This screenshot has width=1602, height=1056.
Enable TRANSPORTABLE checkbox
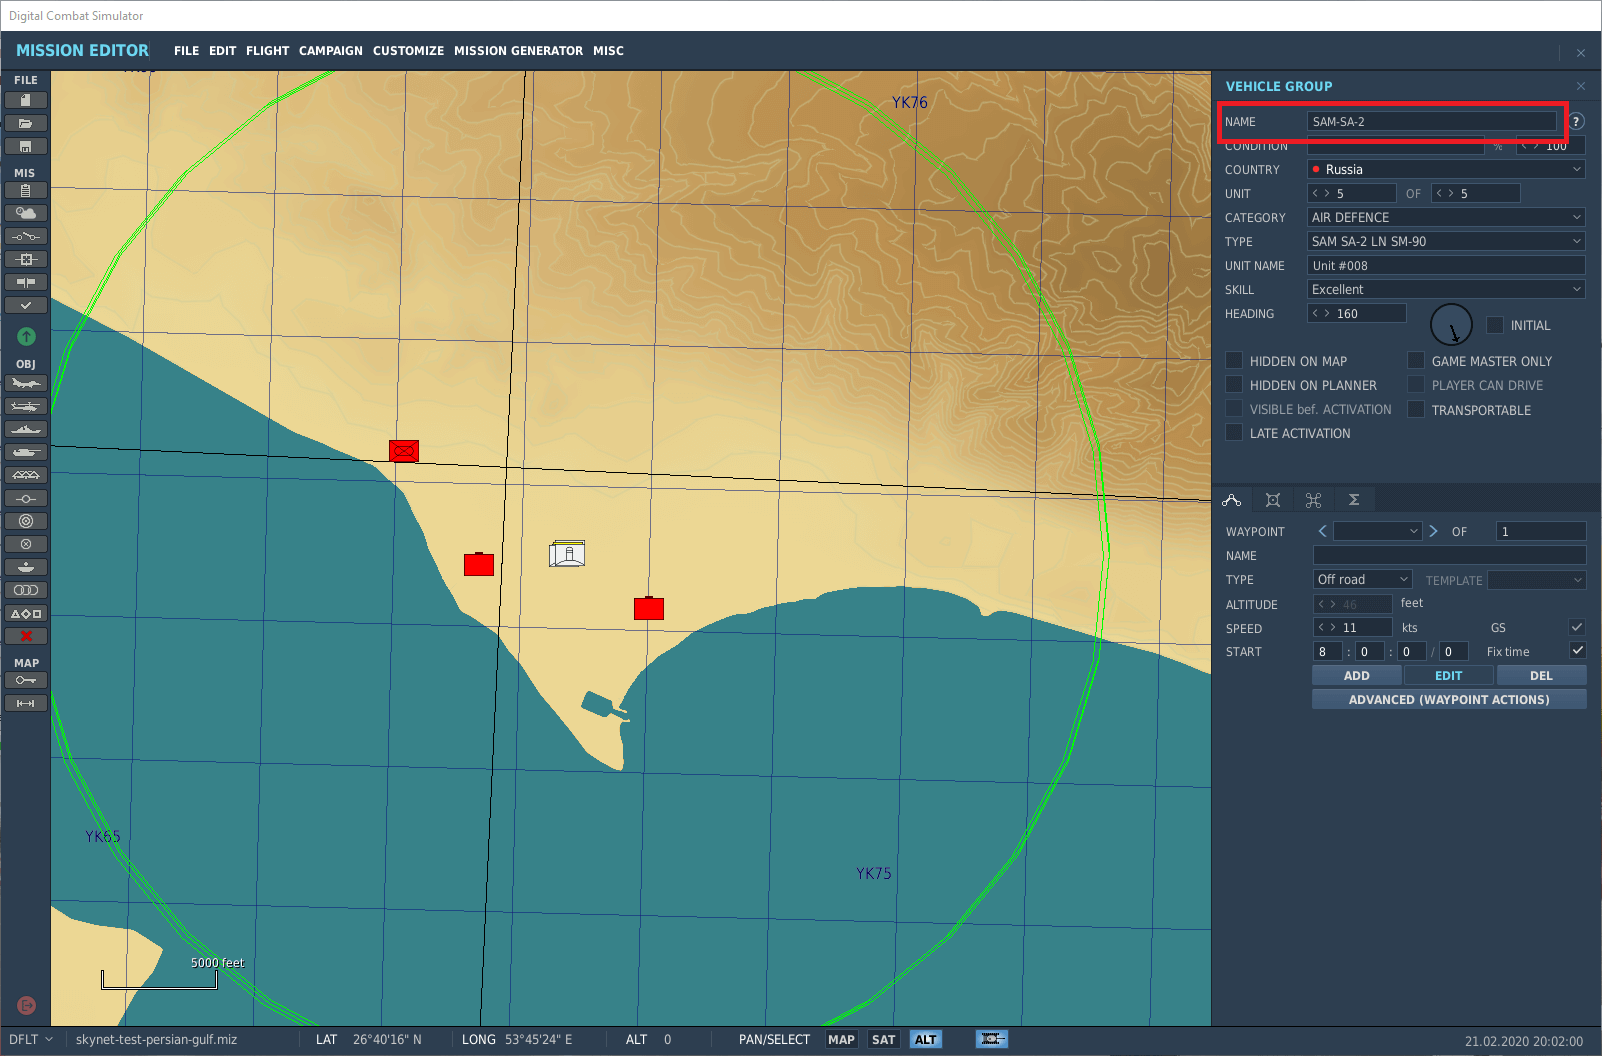coord(1416,410)
